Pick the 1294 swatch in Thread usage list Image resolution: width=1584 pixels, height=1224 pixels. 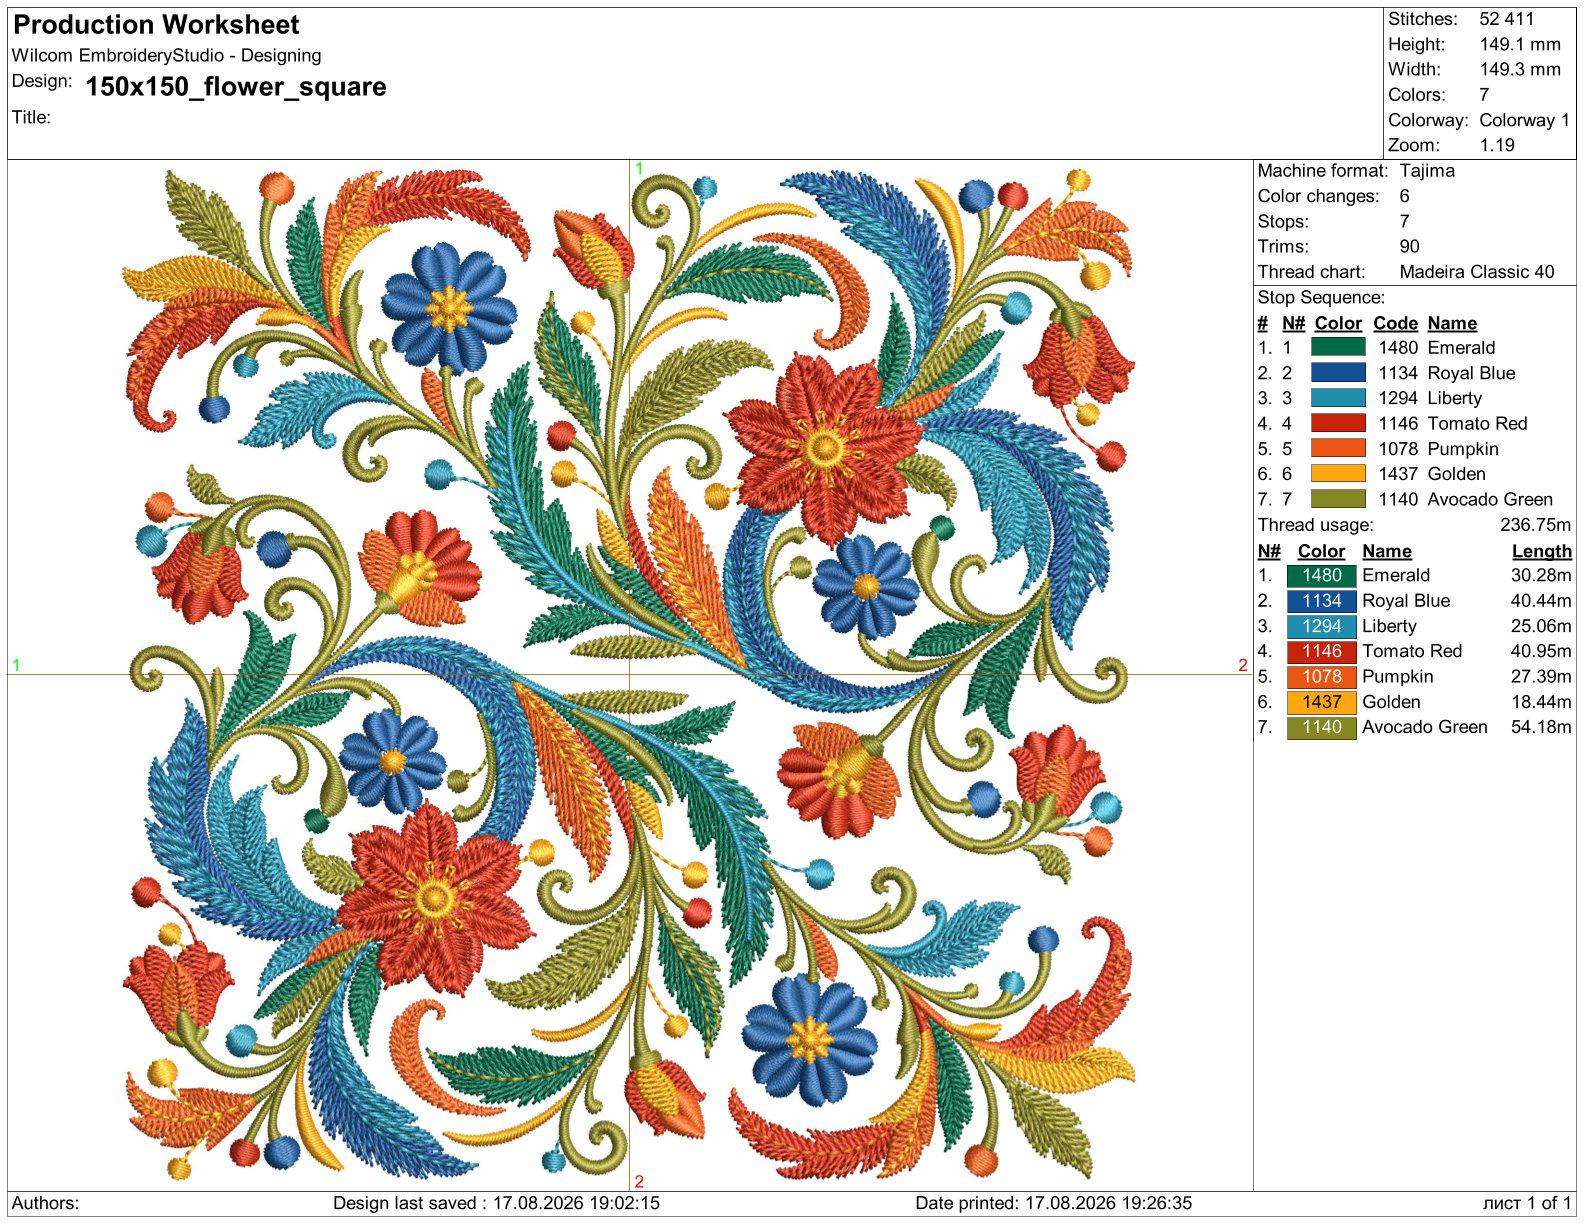[1321, 626]
